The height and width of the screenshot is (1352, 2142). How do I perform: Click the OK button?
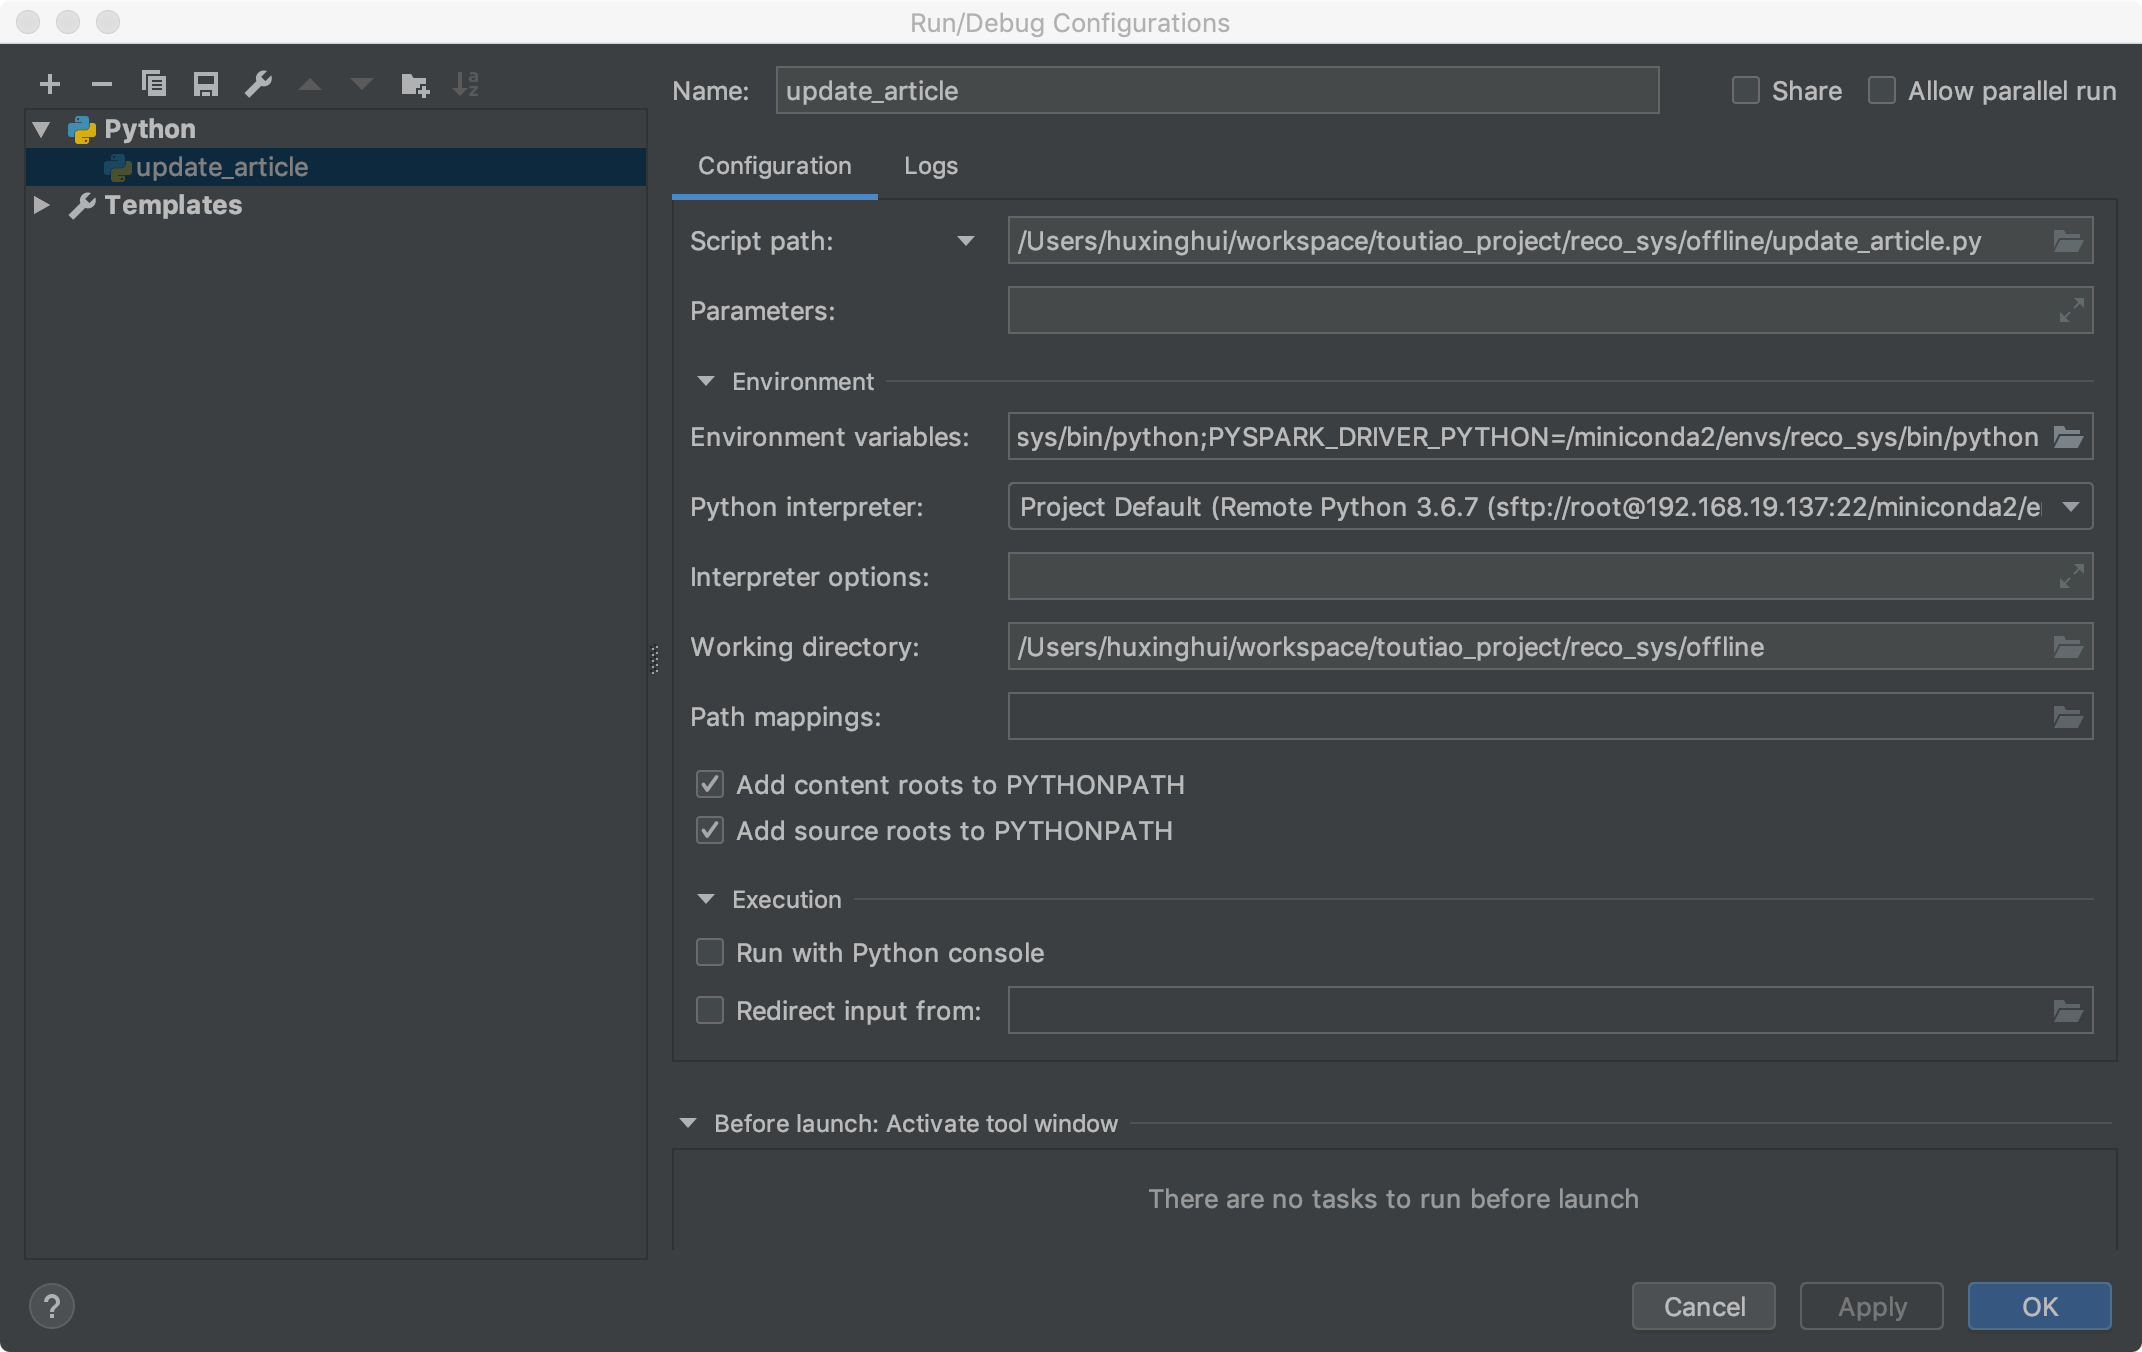coord(2039,1307)
